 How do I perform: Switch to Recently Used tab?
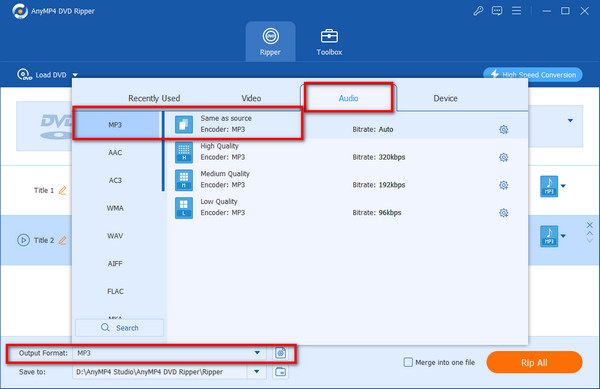pos(154,98)
